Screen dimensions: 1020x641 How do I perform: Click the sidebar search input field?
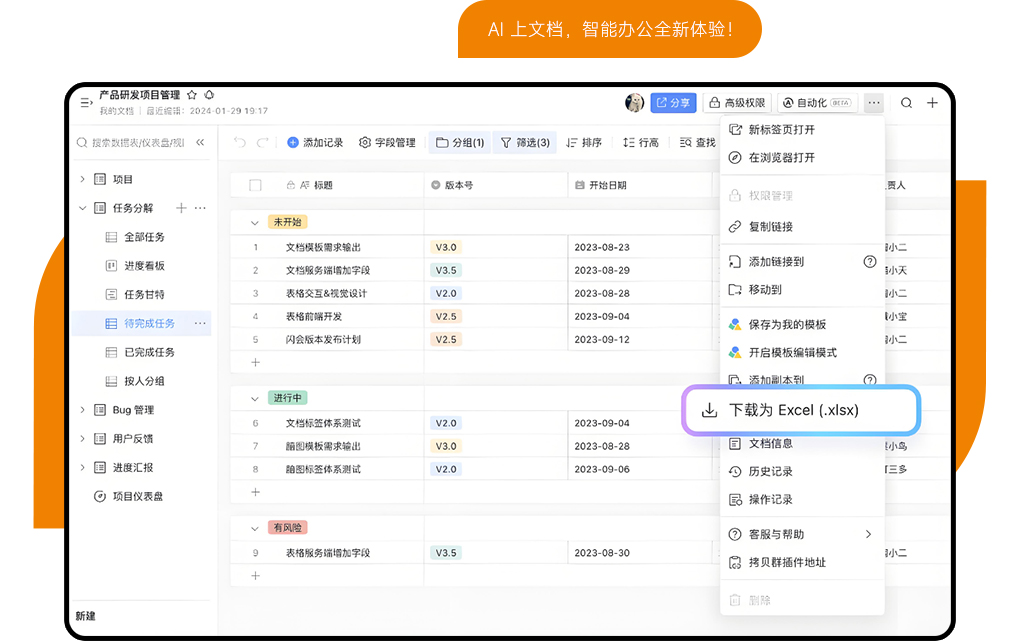pos(137,143)
